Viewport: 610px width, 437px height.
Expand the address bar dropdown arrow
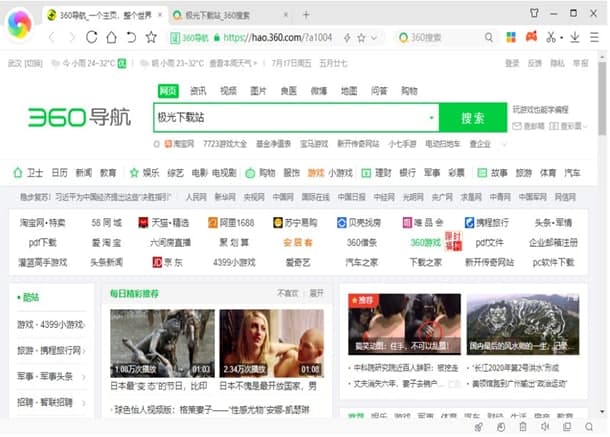(375, 37)
